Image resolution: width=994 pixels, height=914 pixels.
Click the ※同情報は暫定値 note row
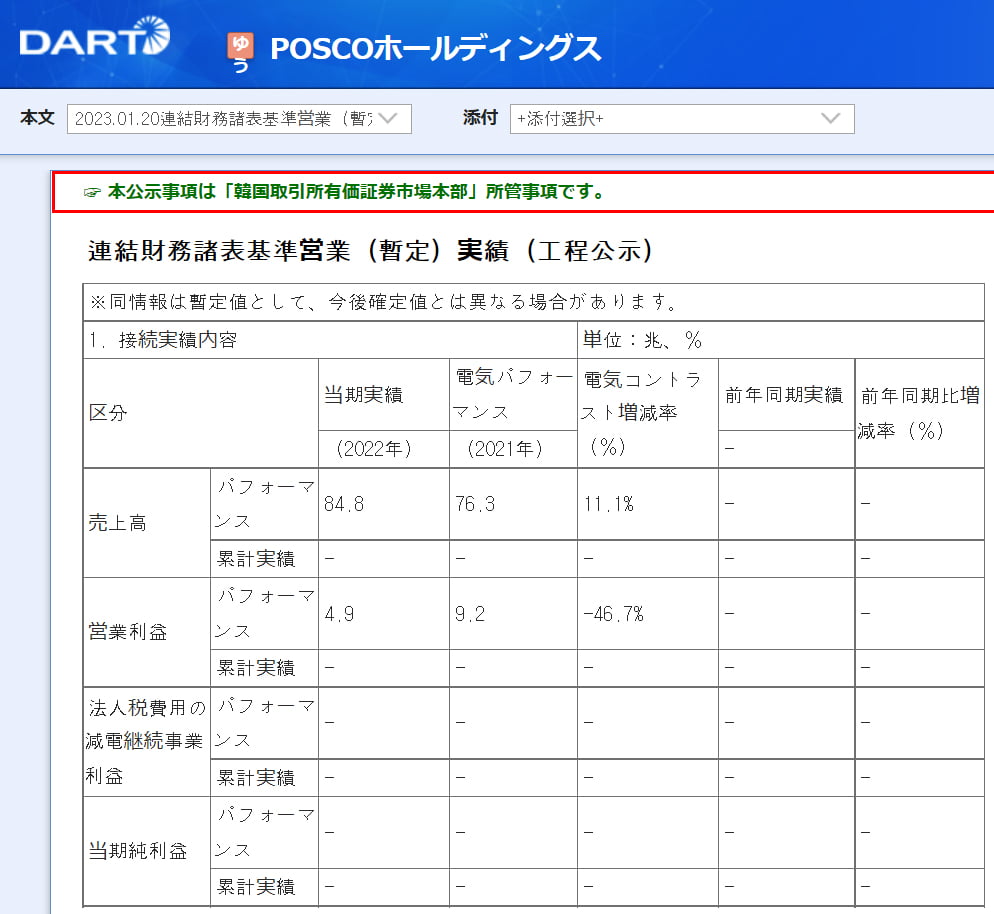tap(533, 302)
